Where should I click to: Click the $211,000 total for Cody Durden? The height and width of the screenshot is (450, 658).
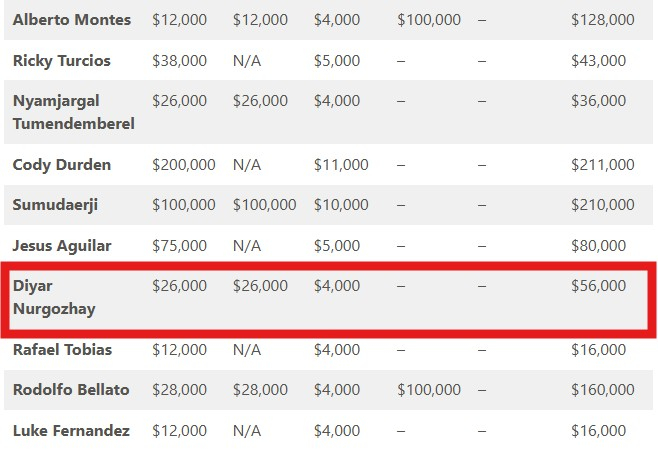coord(602,164)
